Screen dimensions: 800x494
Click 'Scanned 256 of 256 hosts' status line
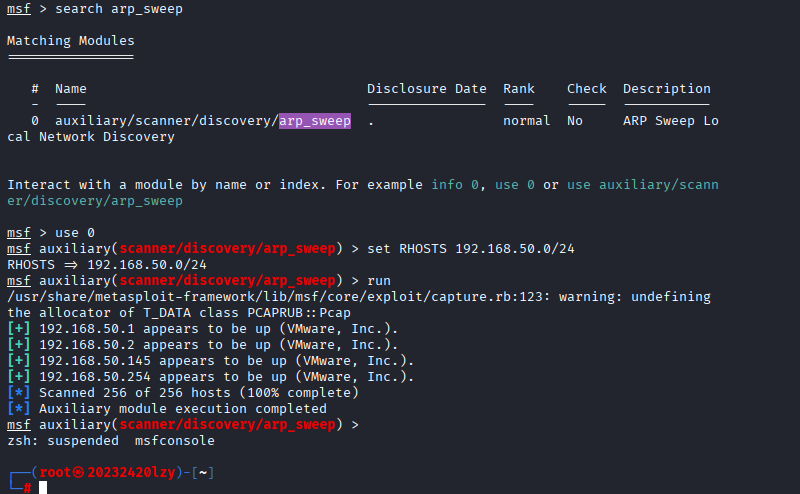click(x=183, y=393)
